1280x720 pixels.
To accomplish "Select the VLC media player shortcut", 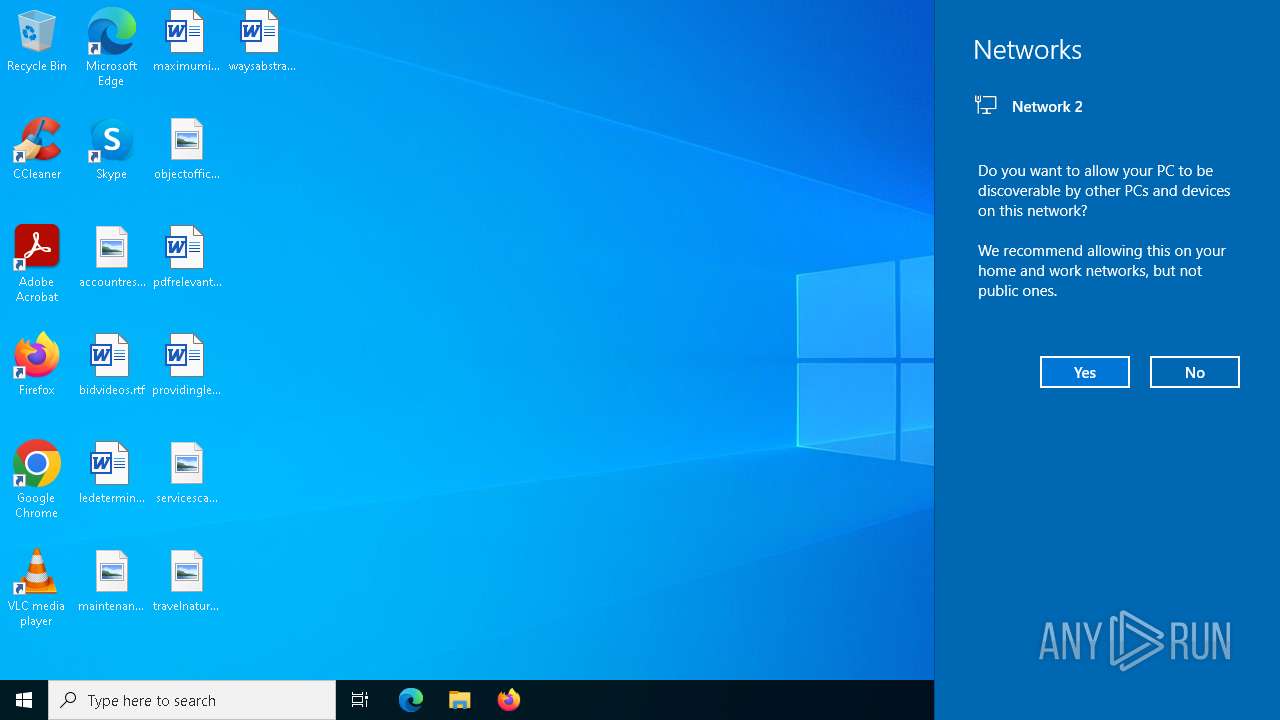I will (x=37, y=588).
